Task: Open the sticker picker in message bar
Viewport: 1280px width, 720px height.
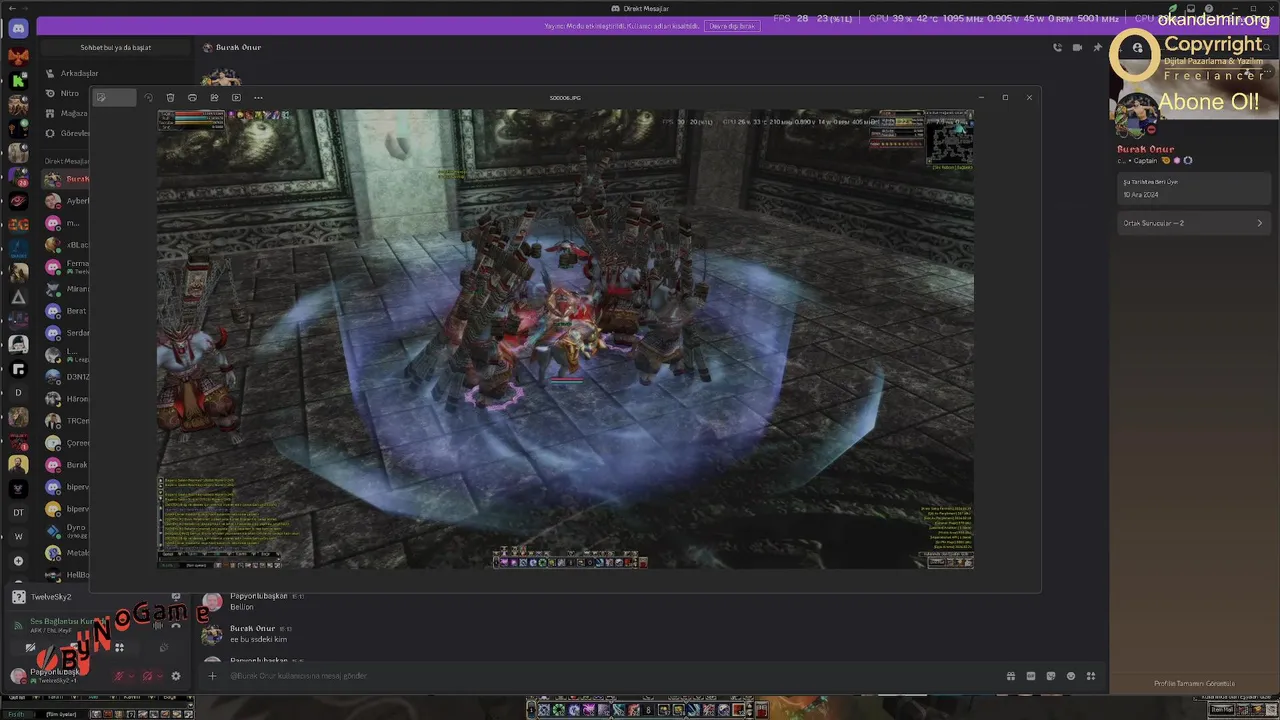Action: pyautogui.click(x=1051, y=676)
